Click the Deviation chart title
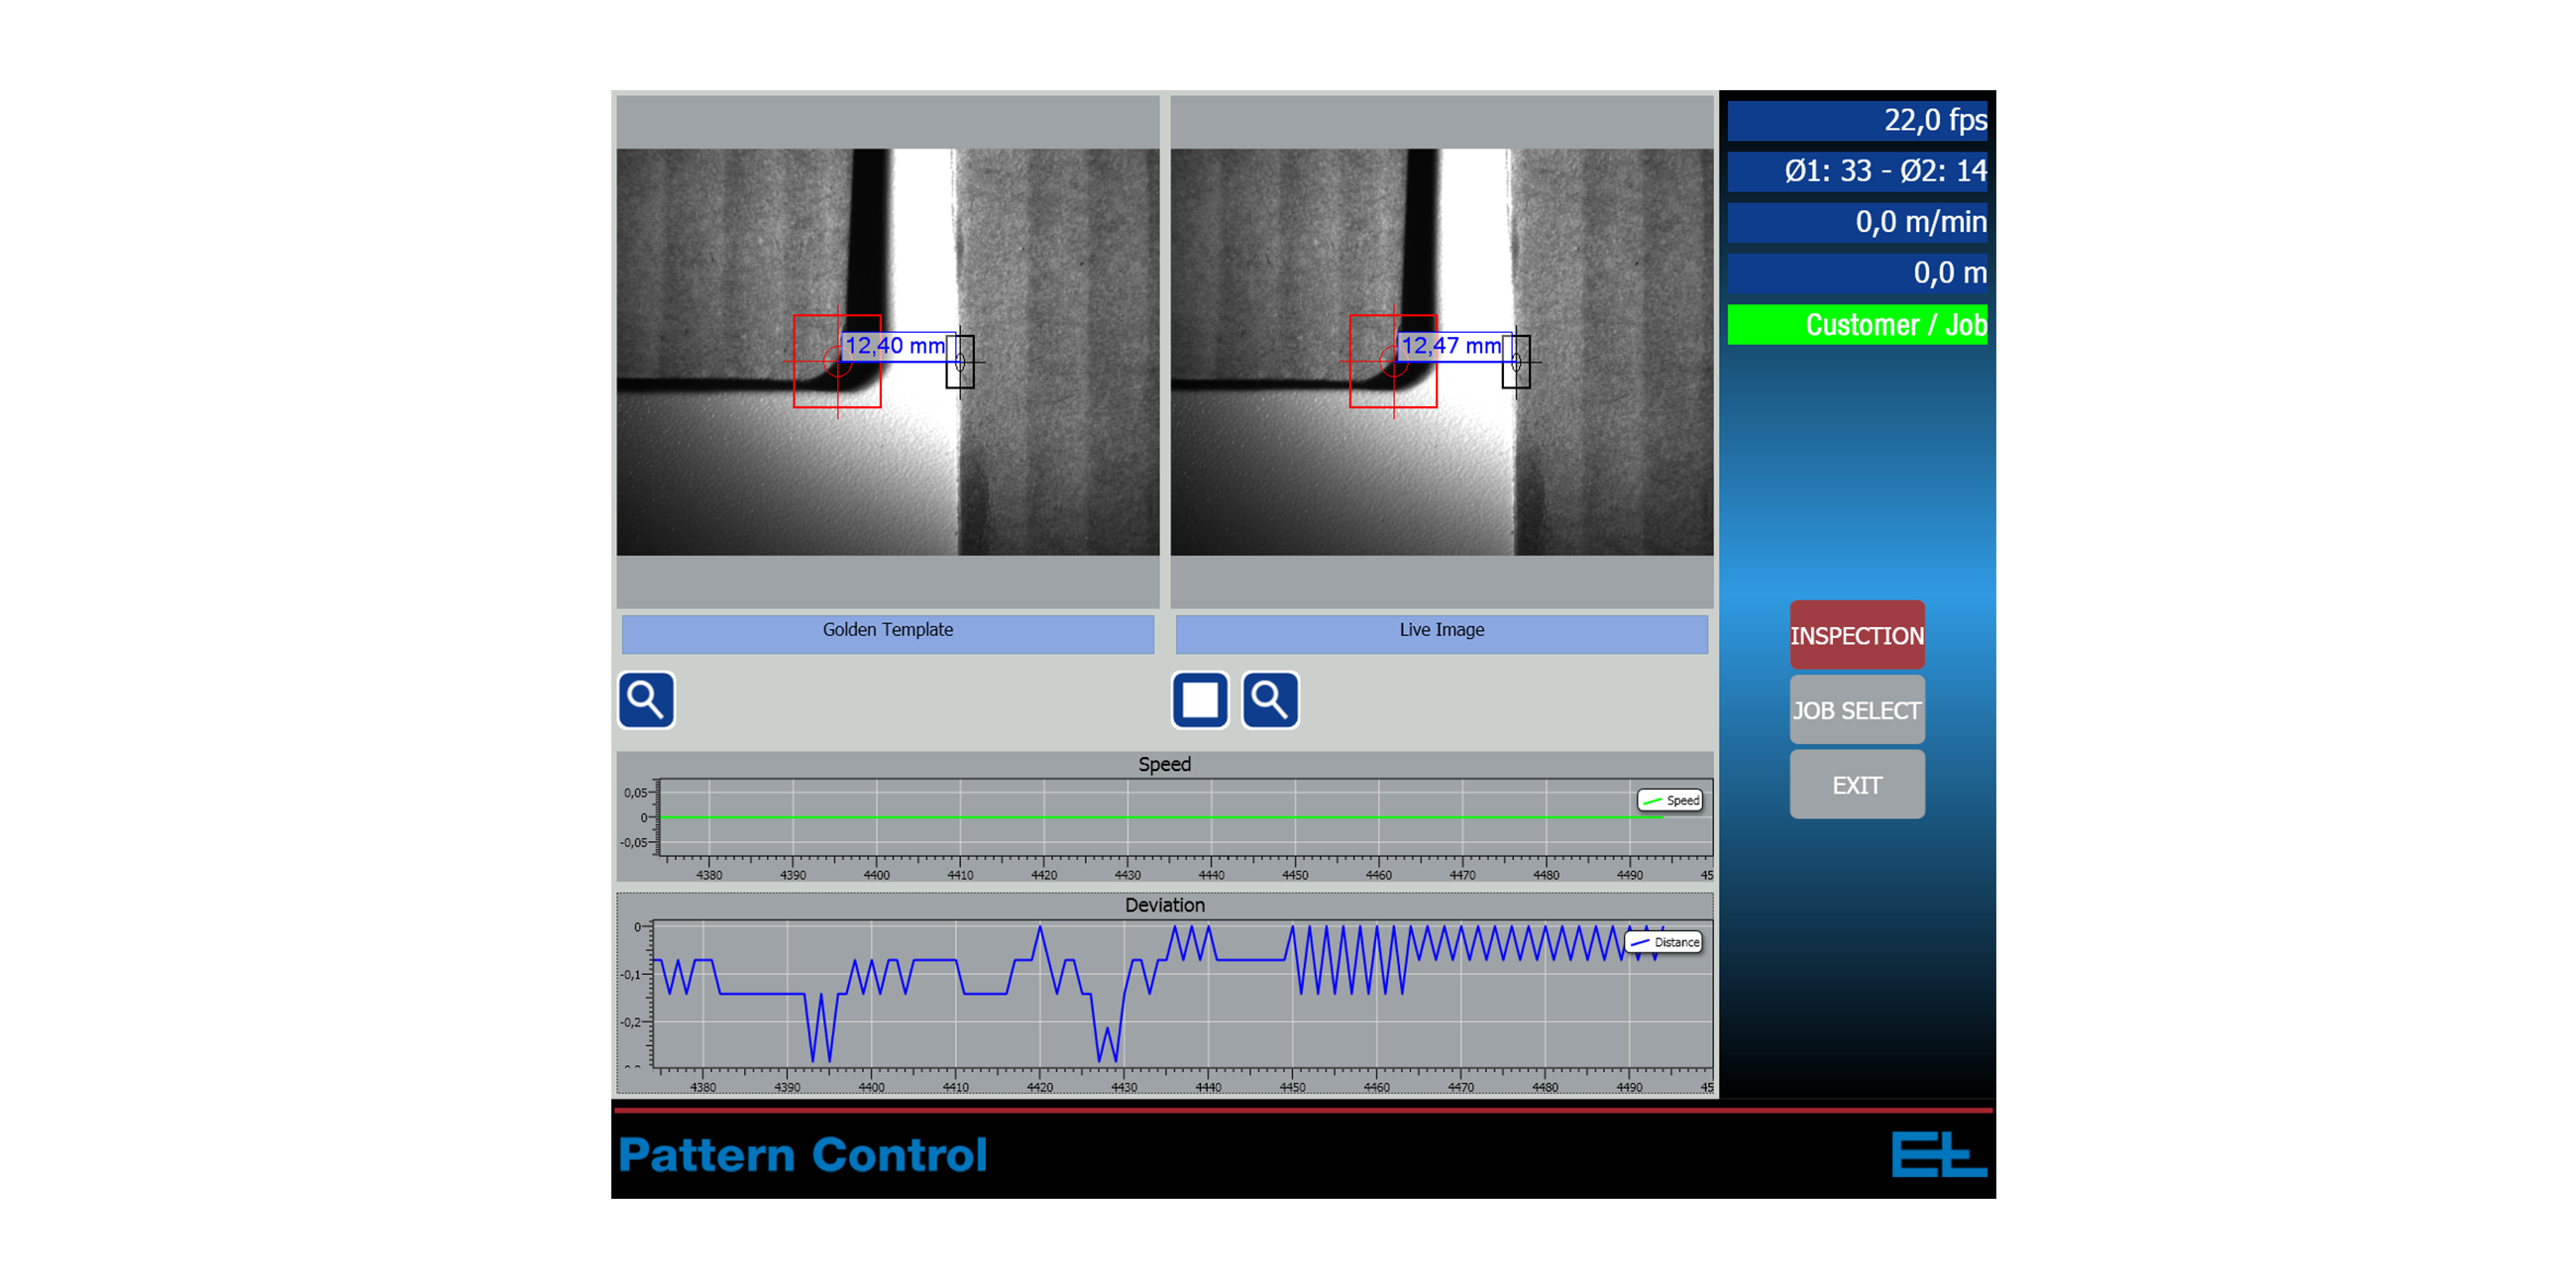2576x1288 pixels. [x=1164, y=905]
